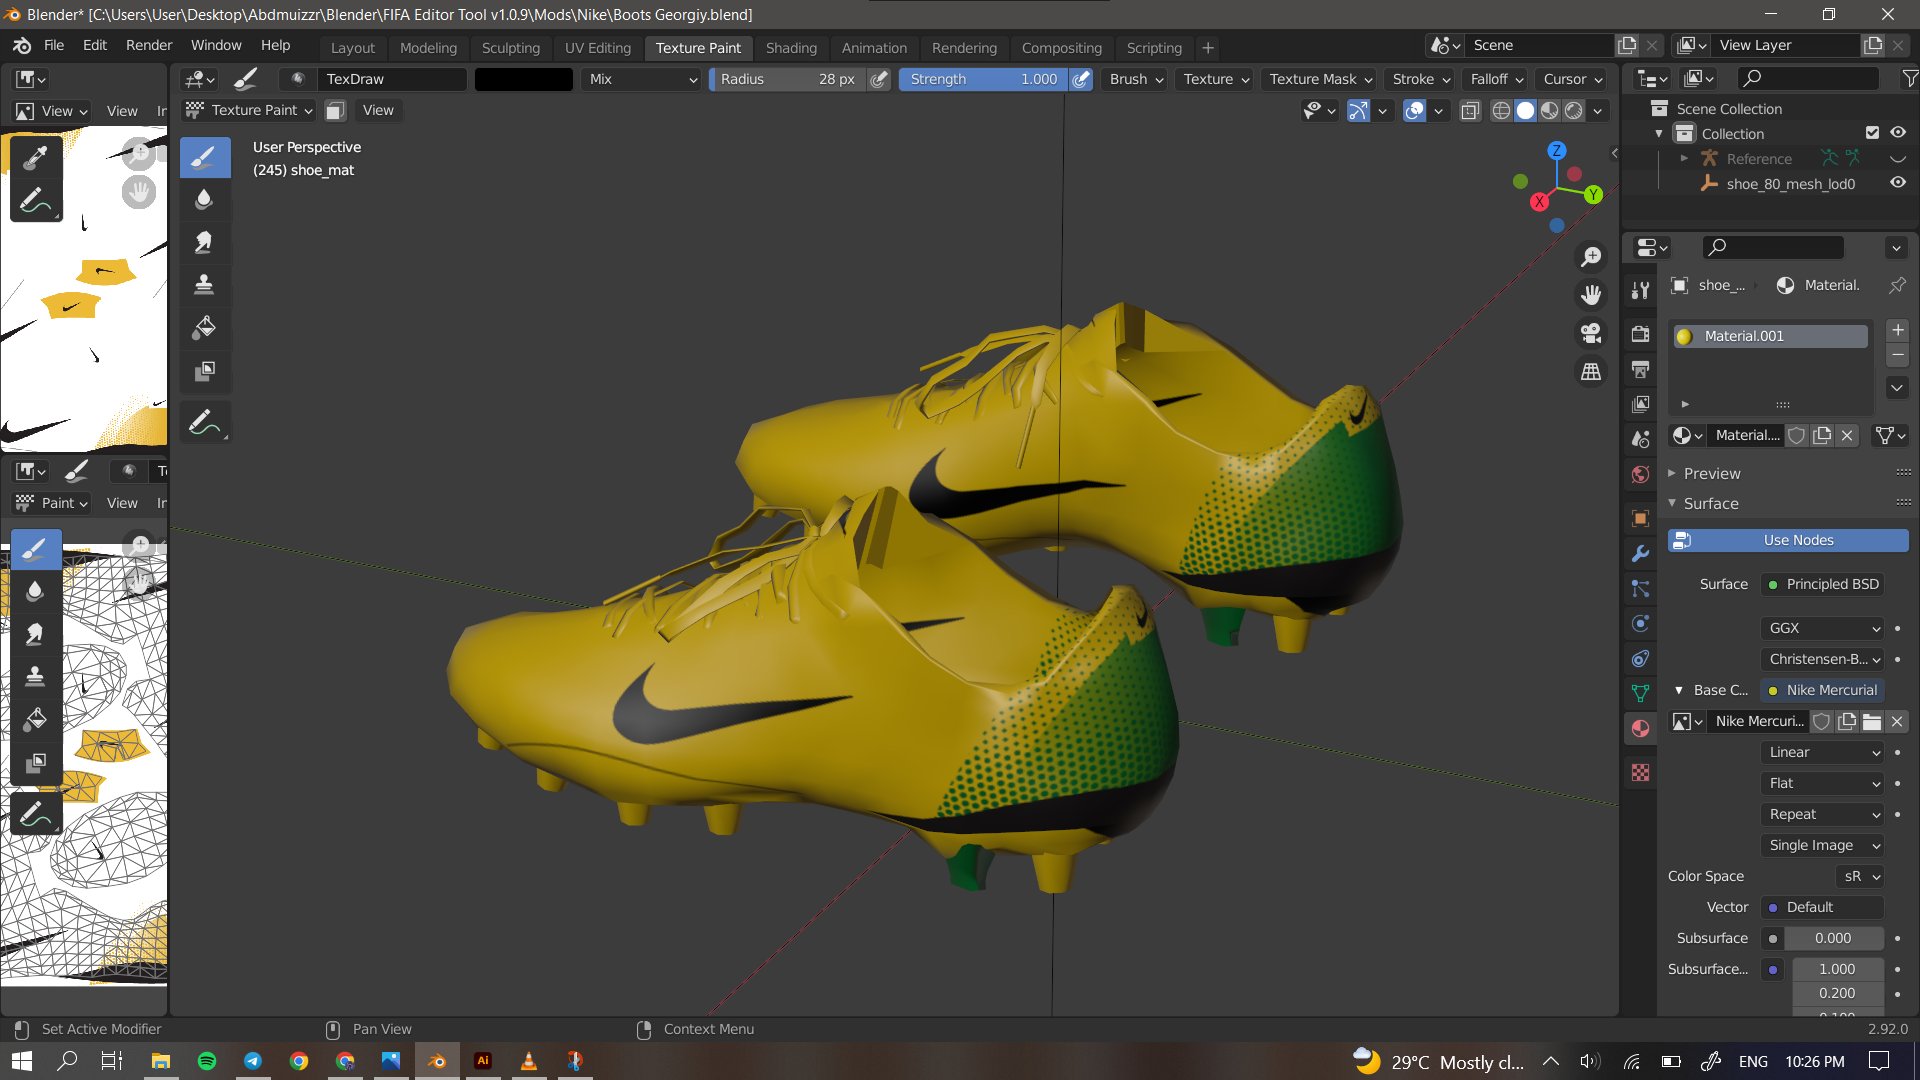
Task: Toggle show gizmo button
Action: pyautogui.click(x=1357, y=111)
